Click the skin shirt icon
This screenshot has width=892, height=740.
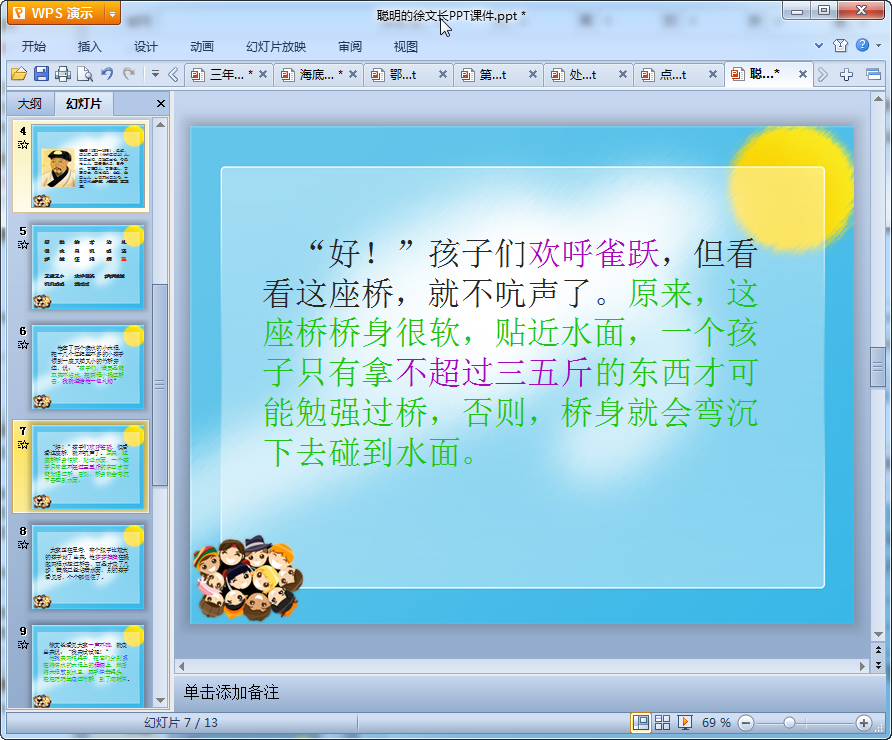coord(840,46)
